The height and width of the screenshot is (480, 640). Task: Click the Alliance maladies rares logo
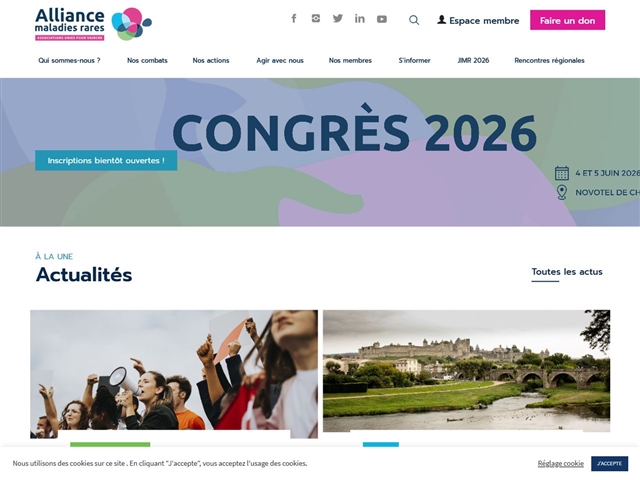point(93,24)
